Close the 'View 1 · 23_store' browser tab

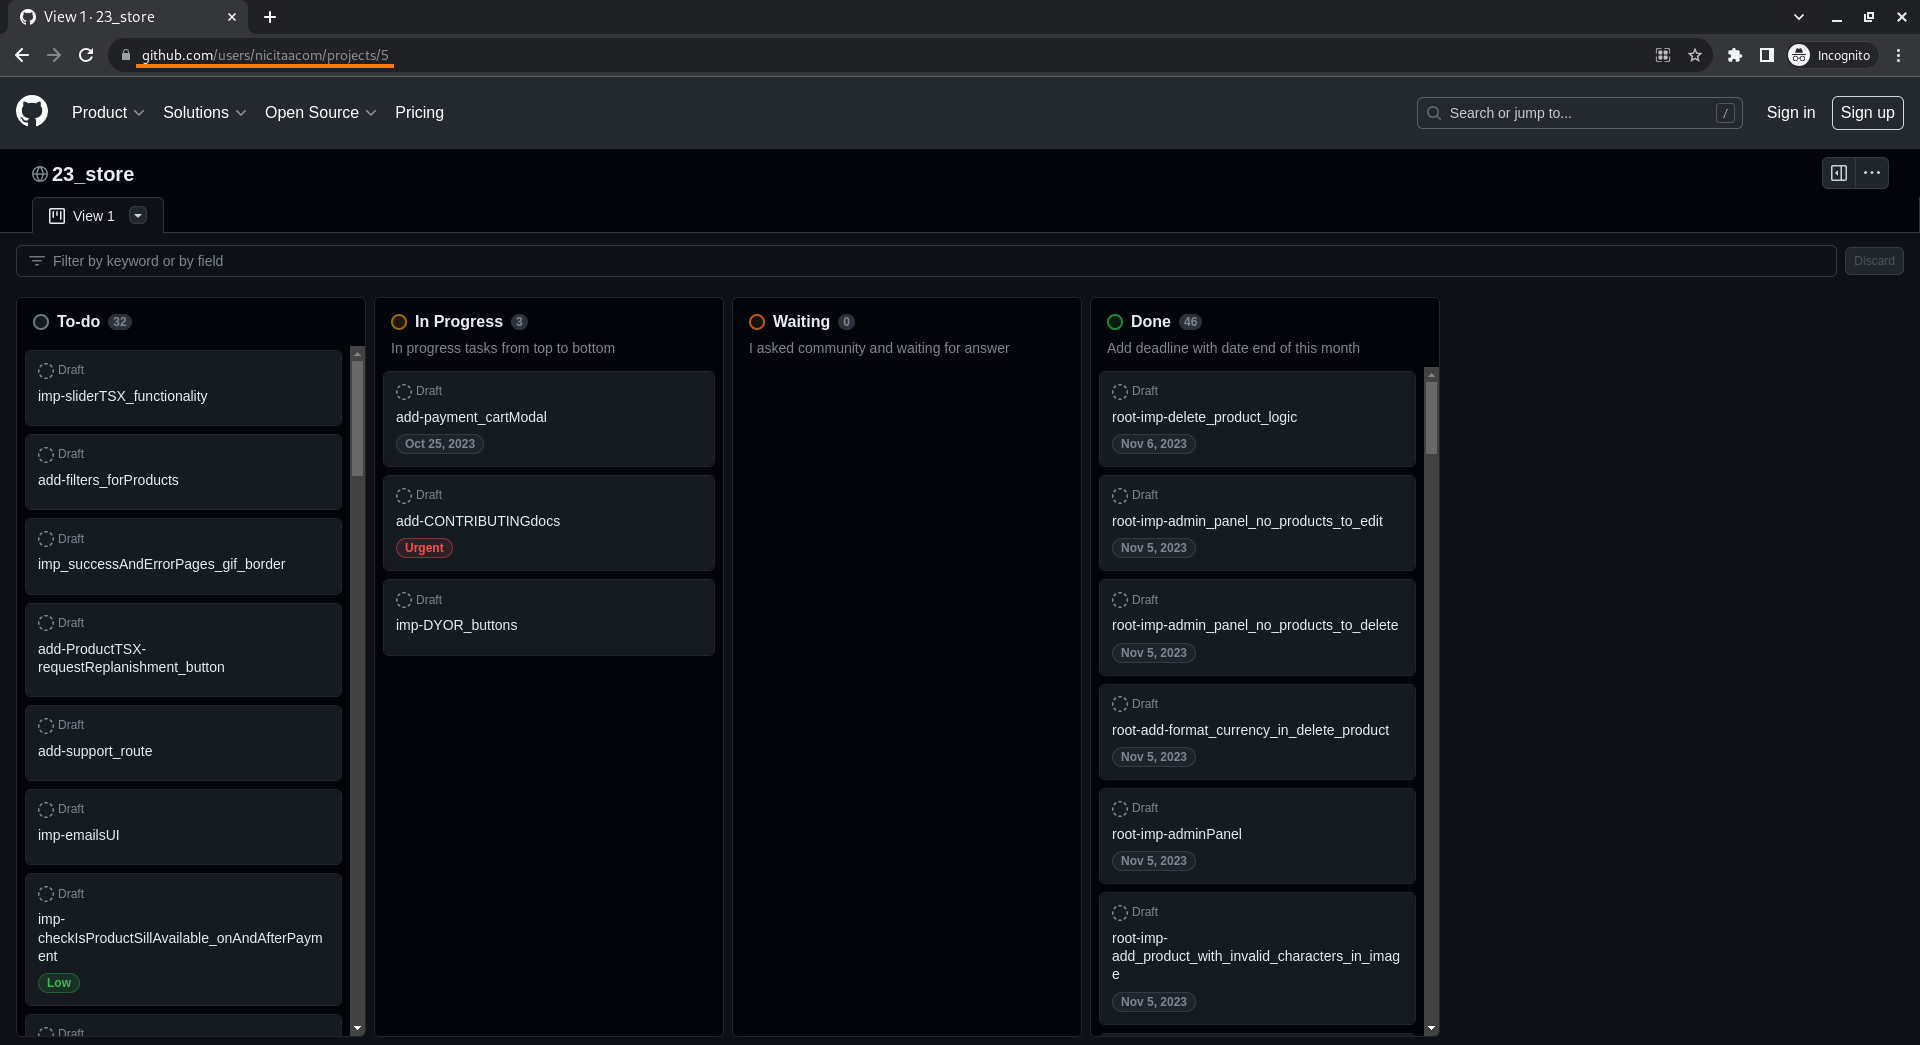point(232,17)
